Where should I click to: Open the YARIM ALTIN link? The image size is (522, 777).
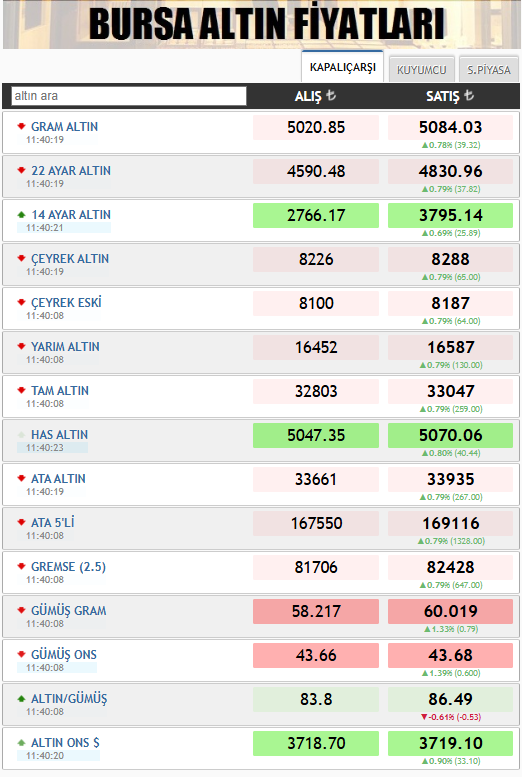(x=65, y=346)
